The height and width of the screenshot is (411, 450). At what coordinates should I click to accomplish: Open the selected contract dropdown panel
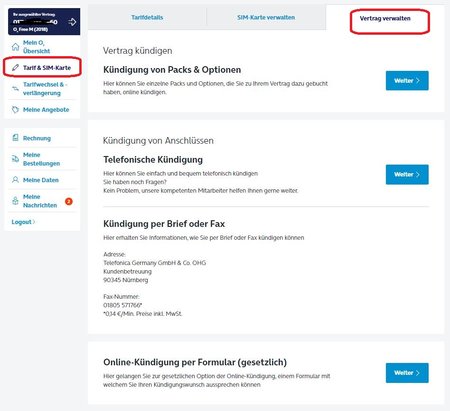pos(44,22)
